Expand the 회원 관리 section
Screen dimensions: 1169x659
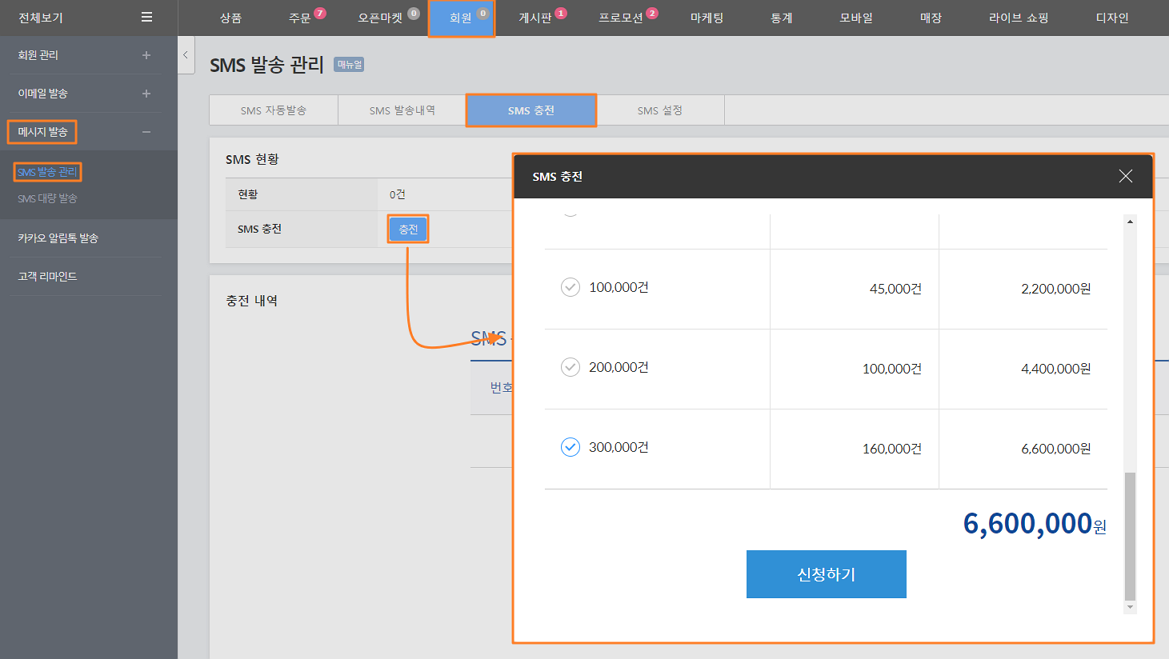point(146,55)
